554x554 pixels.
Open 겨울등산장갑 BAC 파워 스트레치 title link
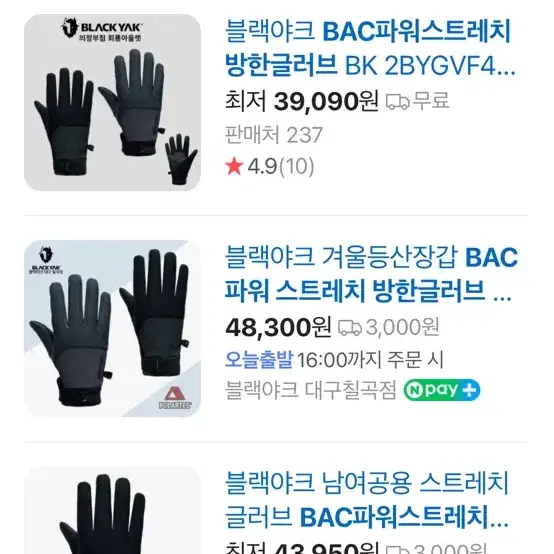(x=371, y=274)
